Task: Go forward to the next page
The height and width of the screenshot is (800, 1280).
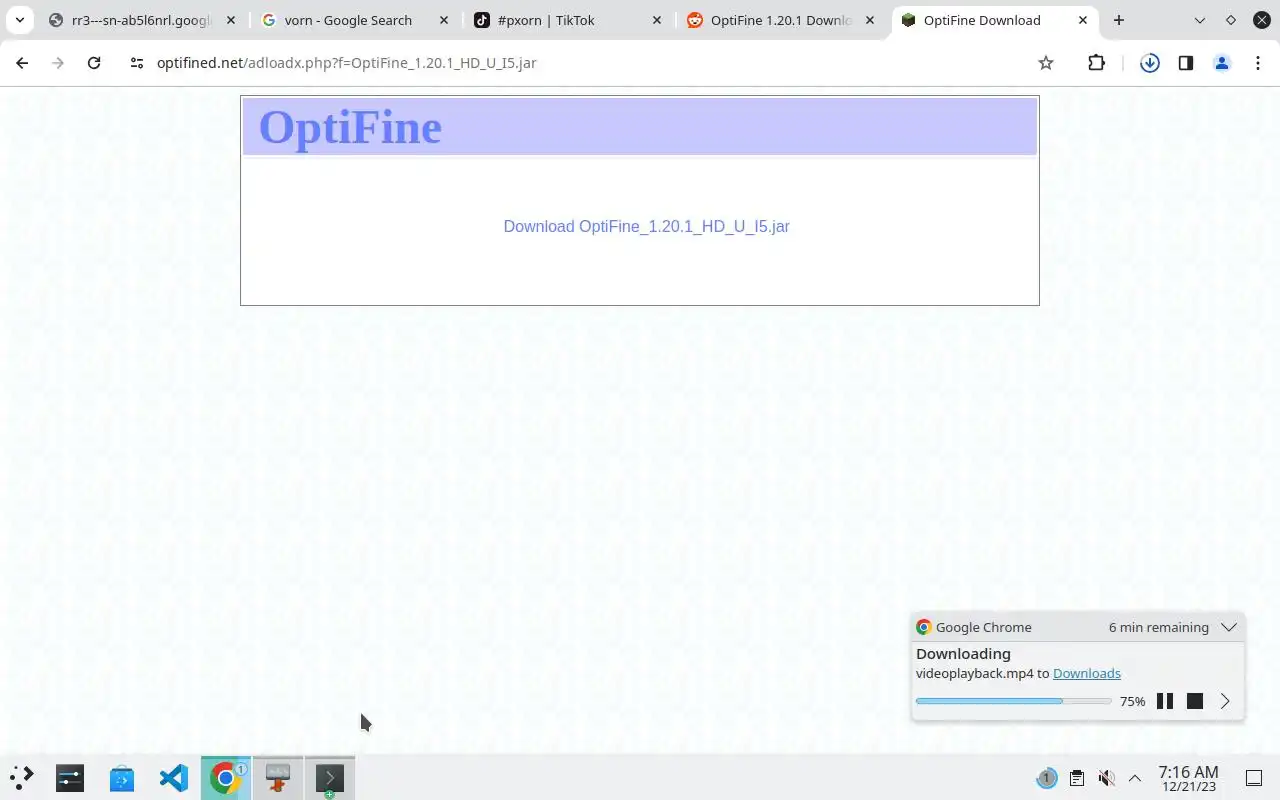Action: pyautogui.click(x=58, y=63)
